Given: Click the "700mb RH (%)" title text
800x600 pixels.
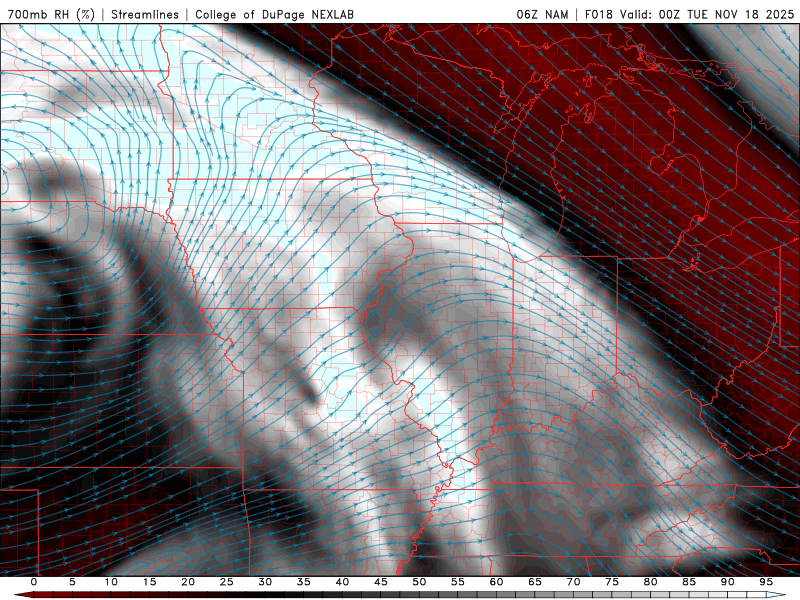Looking at the screenshot, I should point(51,14).
